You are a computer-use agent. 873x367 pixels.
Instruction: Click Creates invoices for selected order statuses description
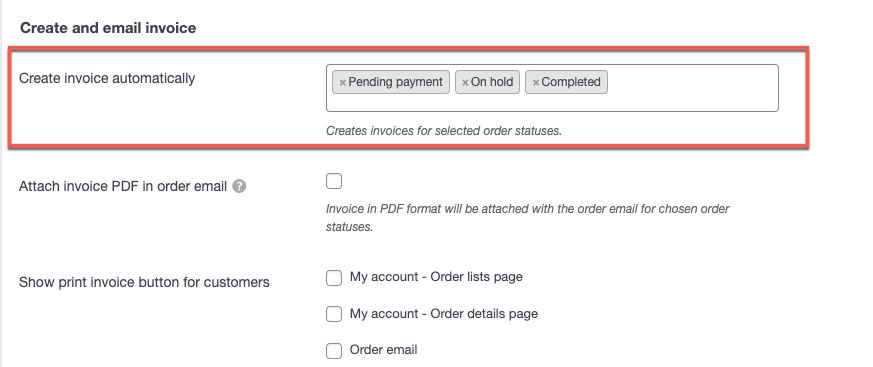[x=444, y=131]
